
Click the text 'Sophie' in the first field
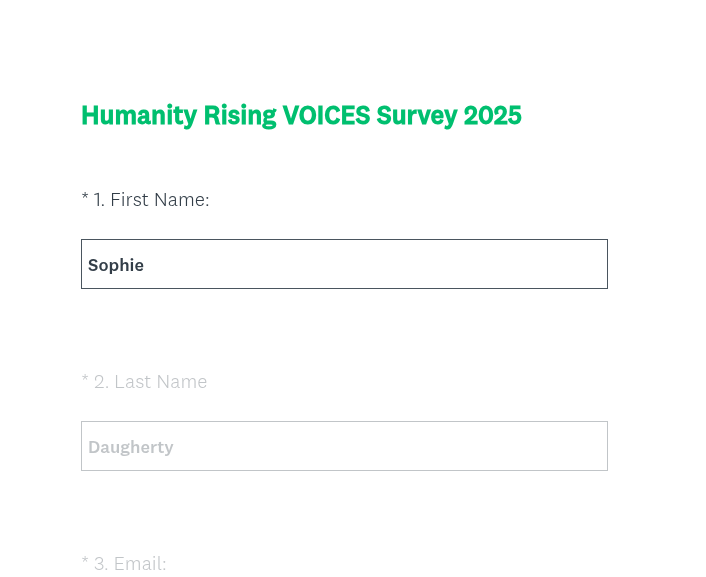(x=116, y=265)
